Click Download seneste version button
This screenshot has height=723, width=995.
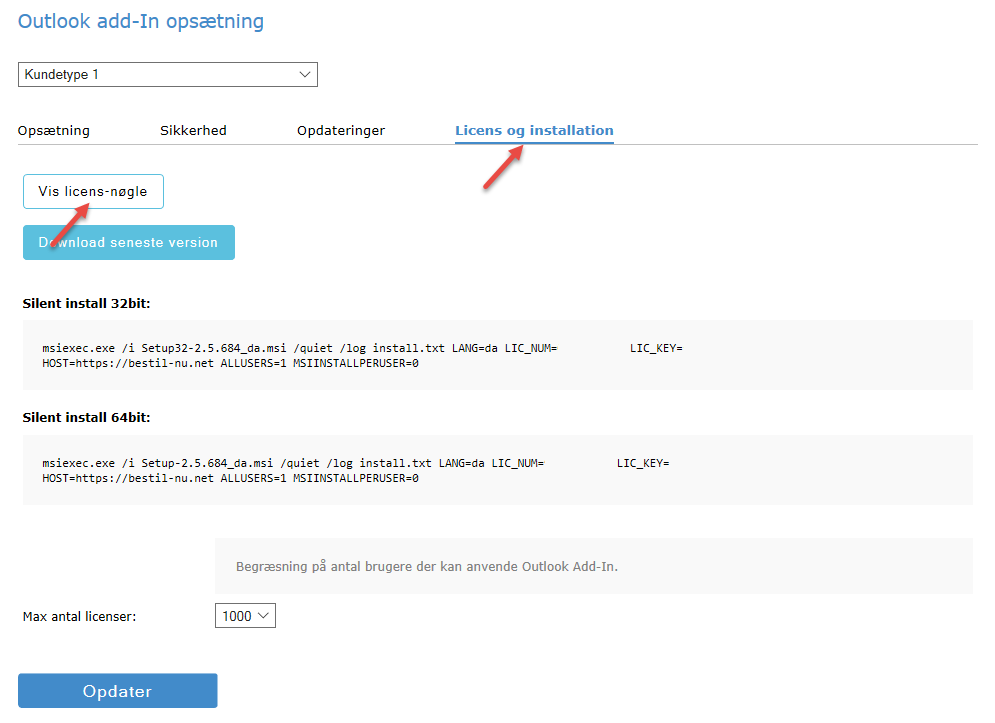pyautogui.click(x=129, y=242)
